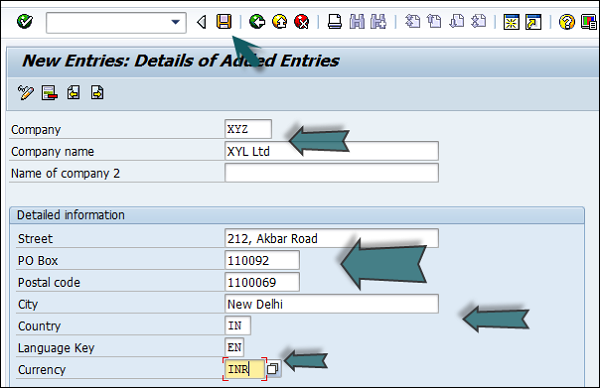Click the Language Key field showing EN

click(x=235, y=347)
